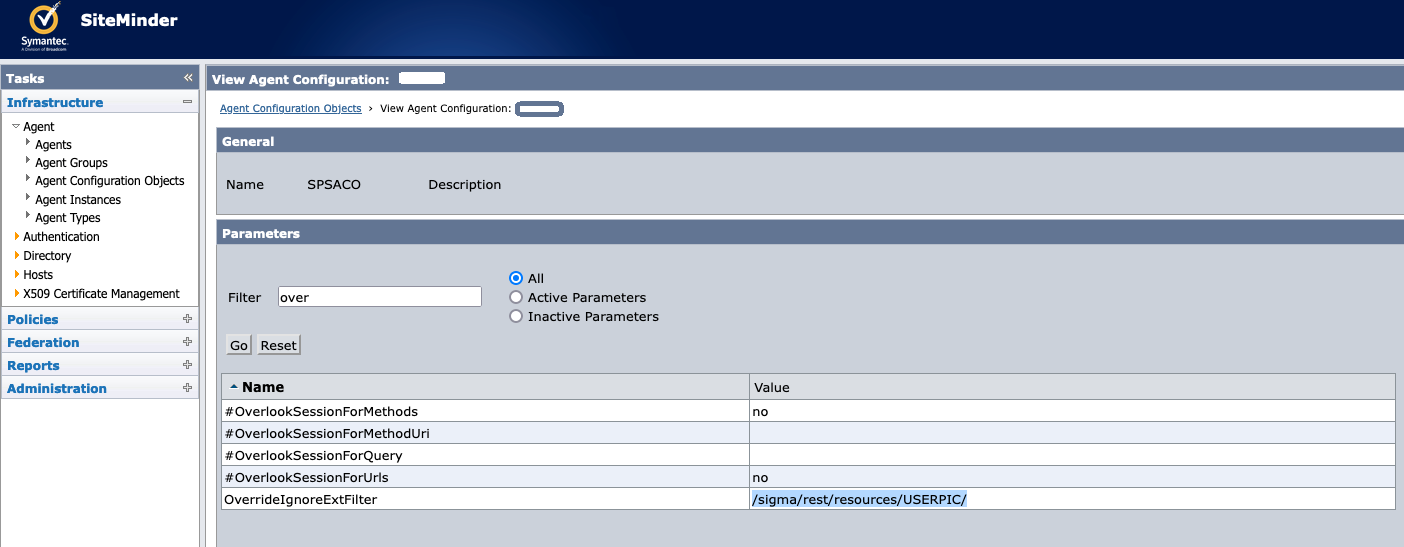The image size is (1404, 547).
Task: Click the Filter text input field
Action: (379, 297)
